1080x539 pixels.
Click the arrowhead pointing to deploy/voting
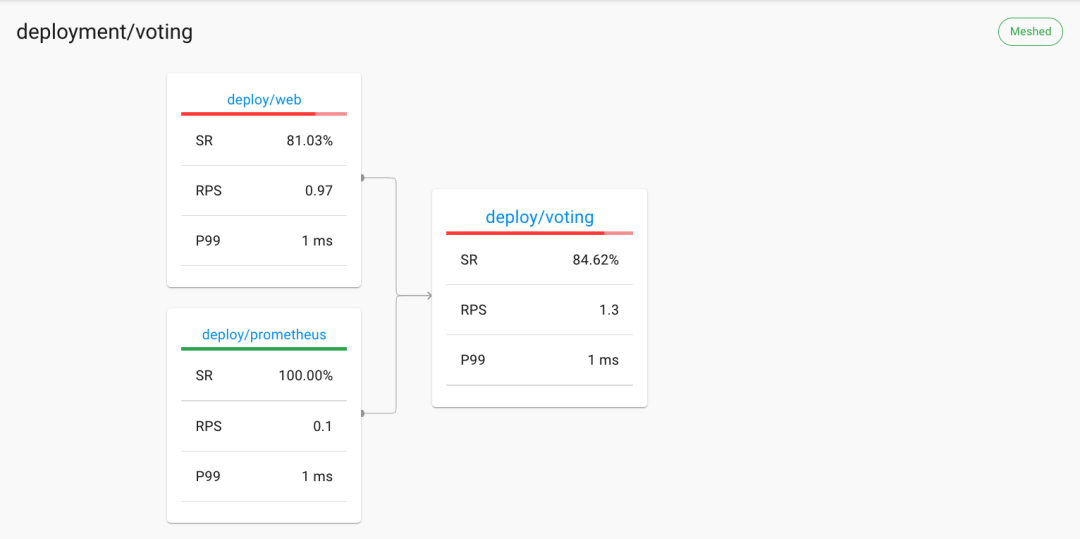(428, 296)
